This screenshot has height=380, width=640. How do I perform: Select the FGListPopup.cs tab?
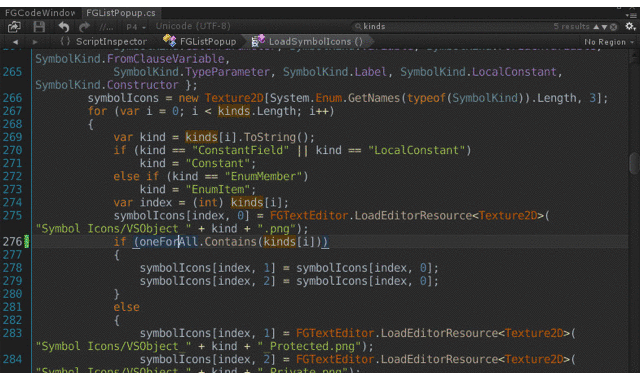coord(121,13)
